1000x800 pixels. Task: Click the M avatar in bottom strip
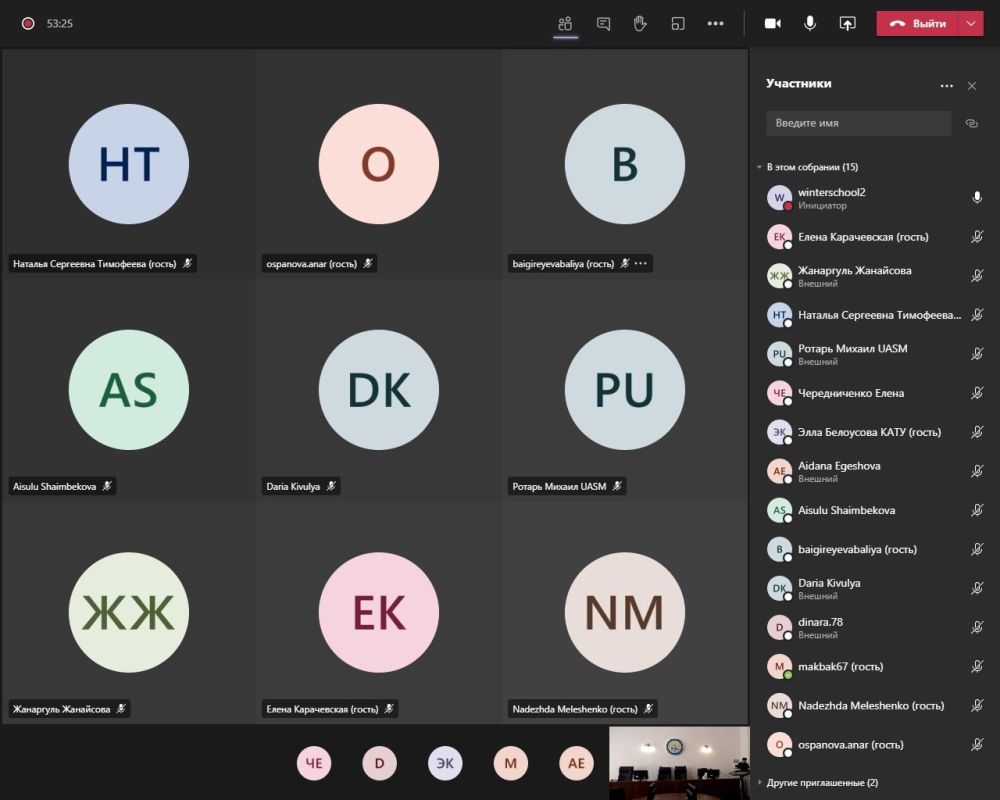511,763
